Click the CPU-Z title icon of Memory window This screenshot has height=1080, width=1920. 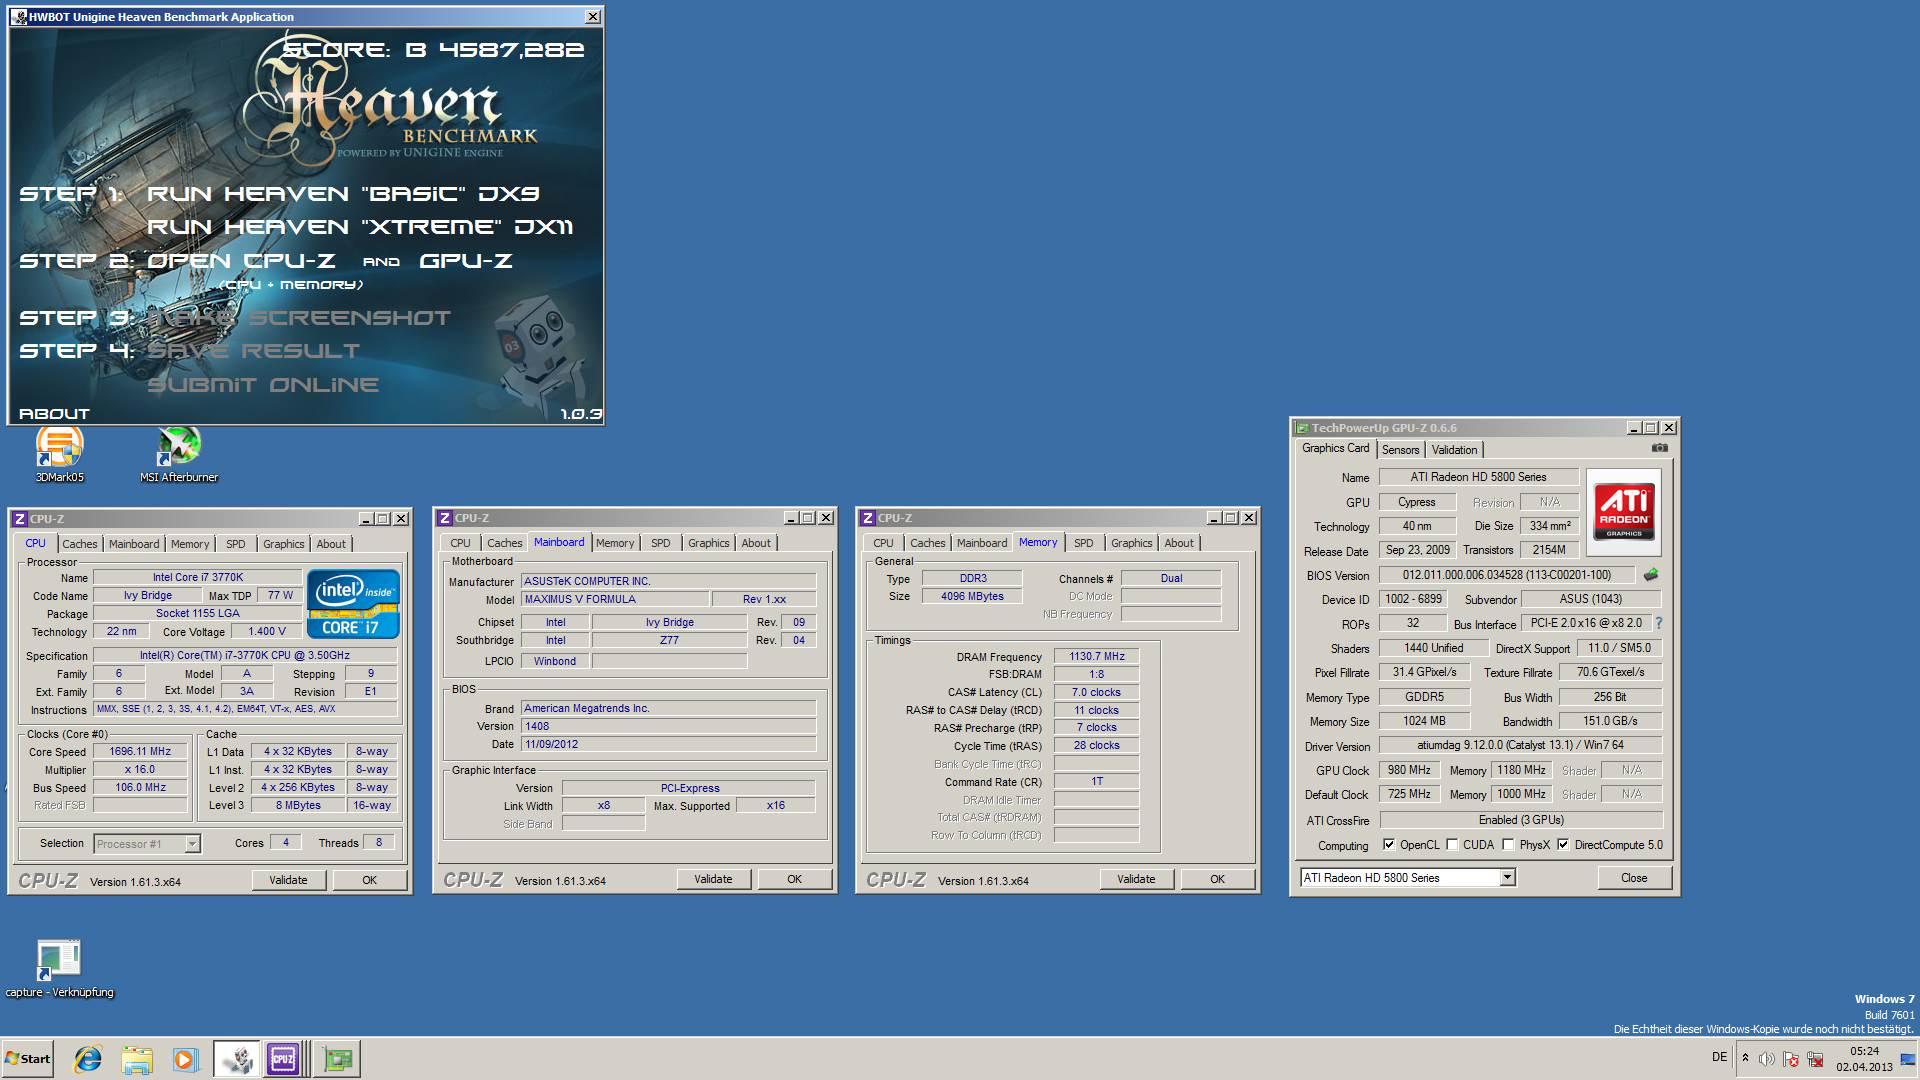pos(868,518)
